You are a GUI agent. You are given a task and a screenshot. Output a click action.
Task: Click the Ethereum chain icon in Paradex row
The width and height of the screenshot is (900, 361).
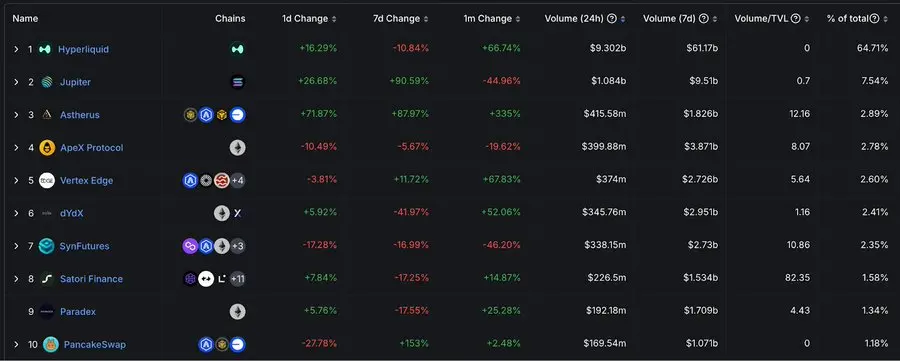tap(238, 312)
